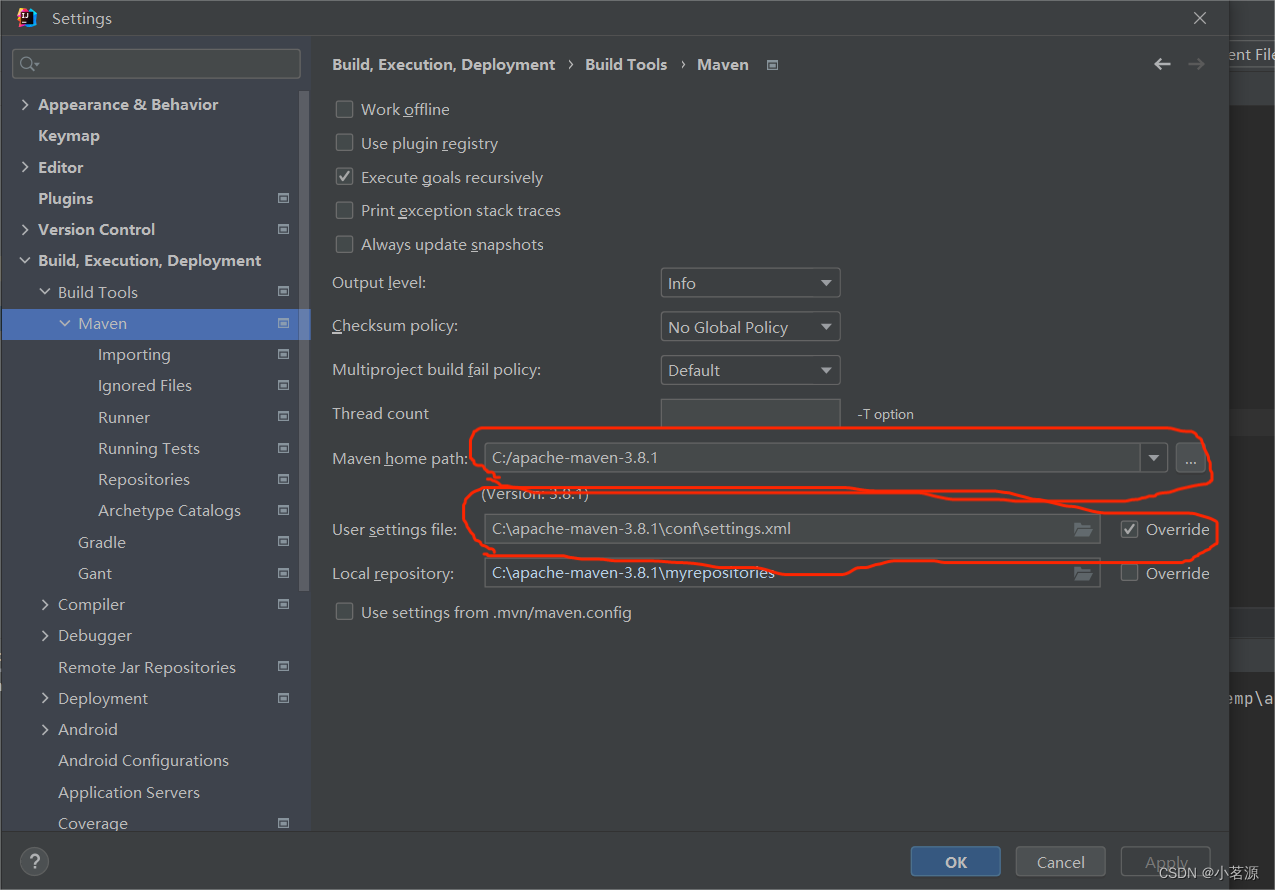Expand the Compiler node
1275x890 pixels.
pos(45,604)
